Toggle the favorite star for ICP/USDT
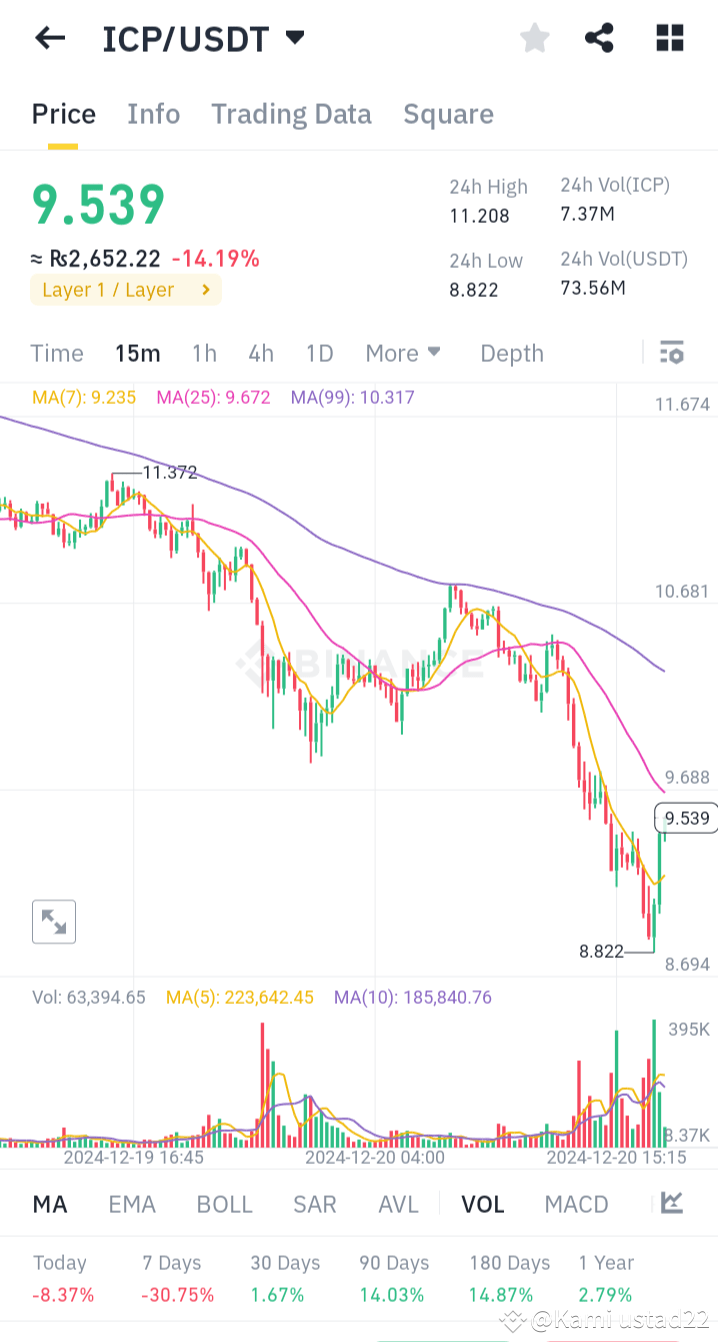 pos(535,38)
